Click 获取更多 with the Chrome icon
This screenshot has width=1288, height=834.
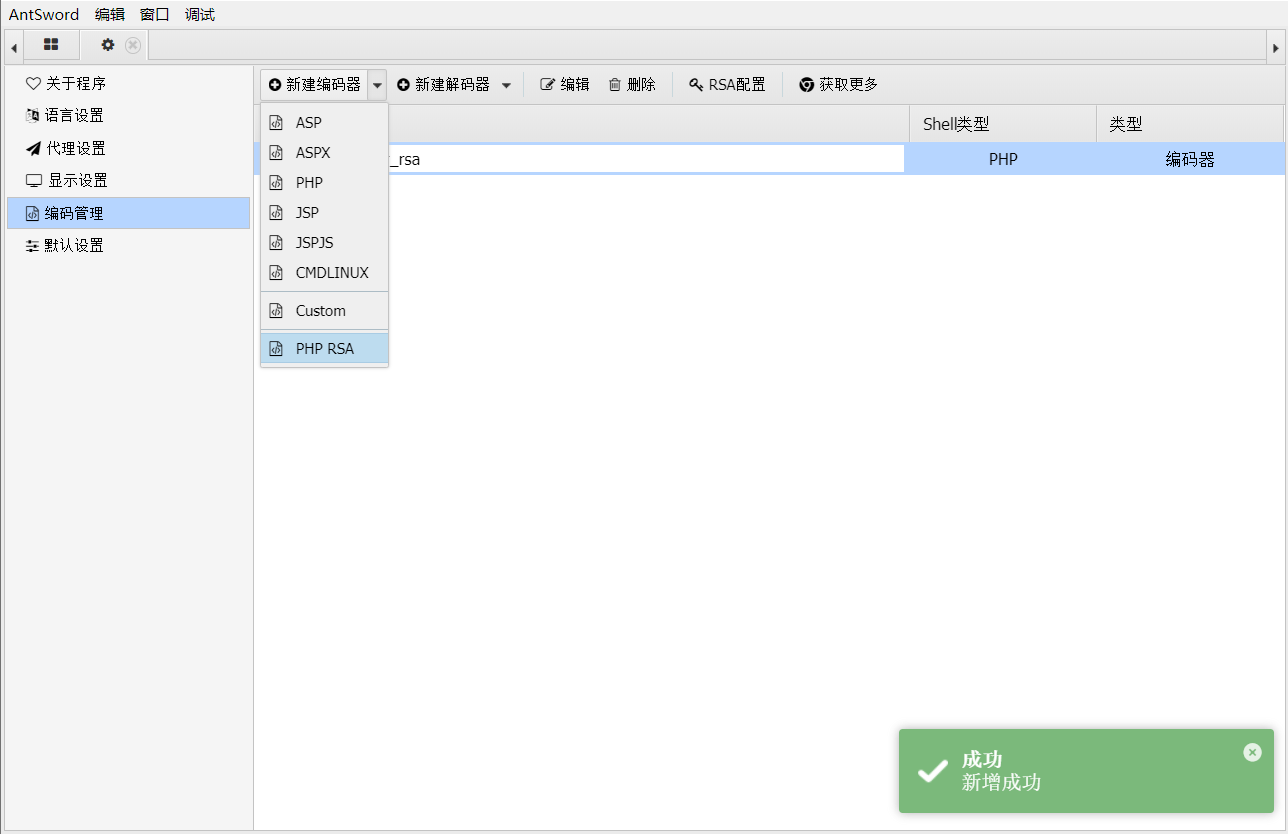(838, 85)
